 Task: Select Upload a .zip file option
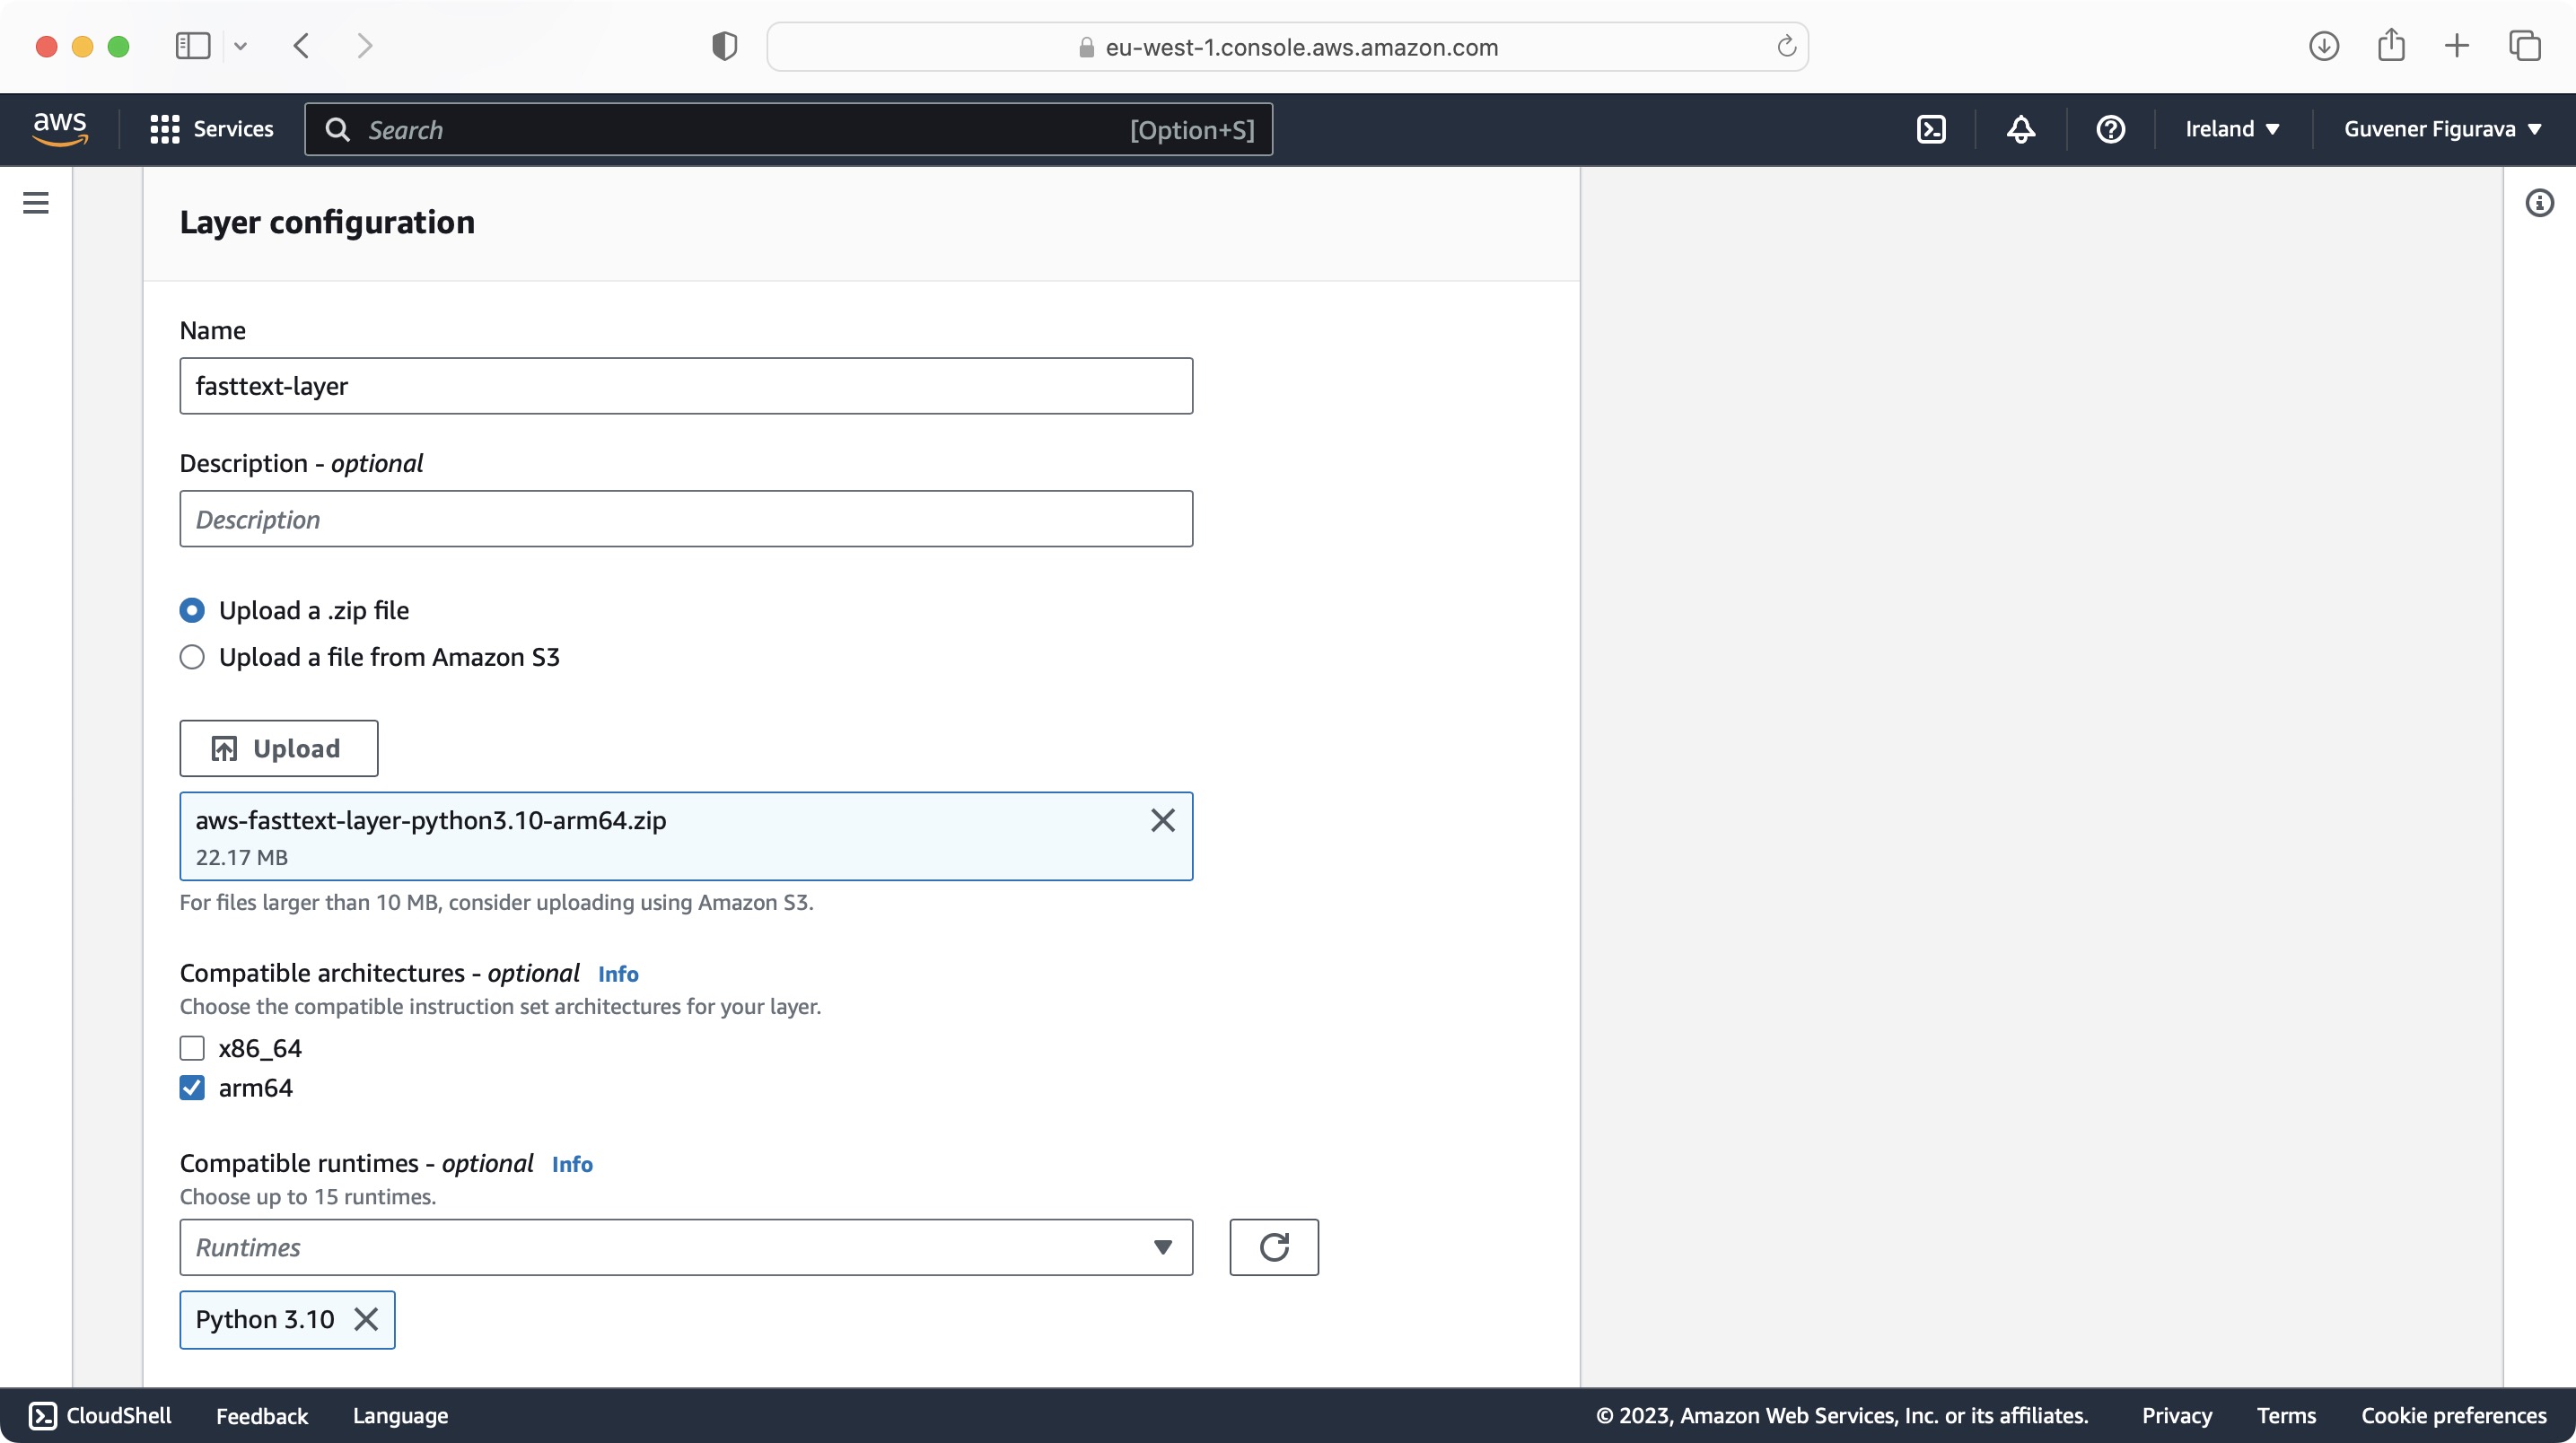click(192, 610)
